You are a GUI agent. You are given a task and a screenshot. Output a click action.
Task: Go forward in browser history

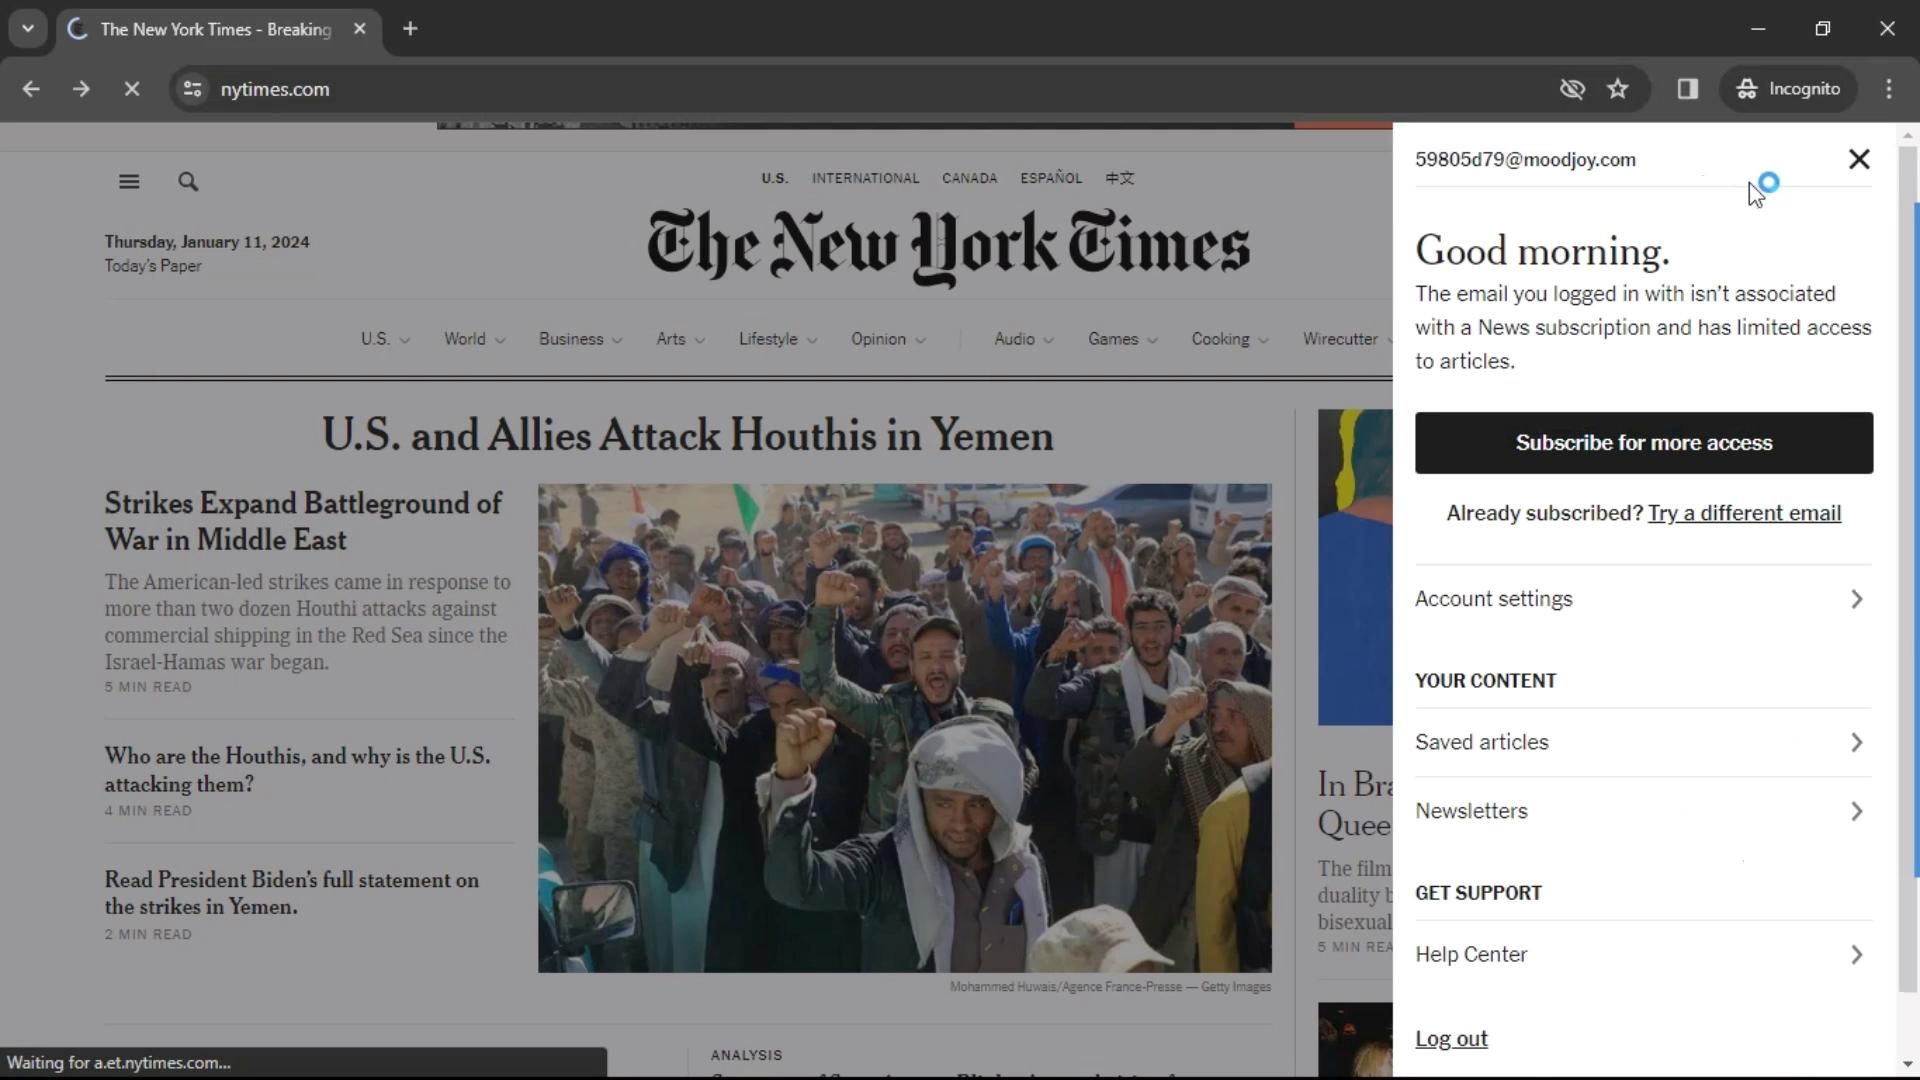(81, 89)
